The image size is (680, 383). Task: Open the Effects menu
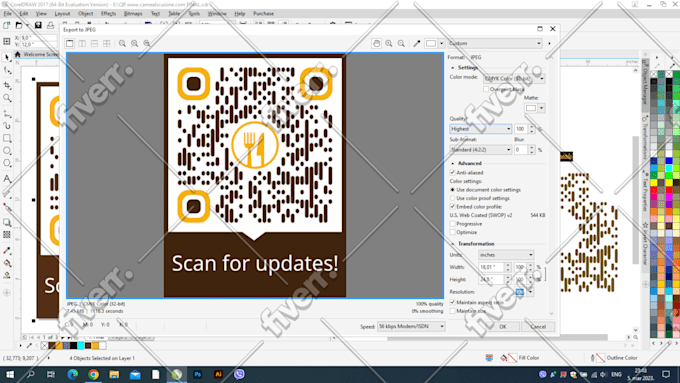108,13
